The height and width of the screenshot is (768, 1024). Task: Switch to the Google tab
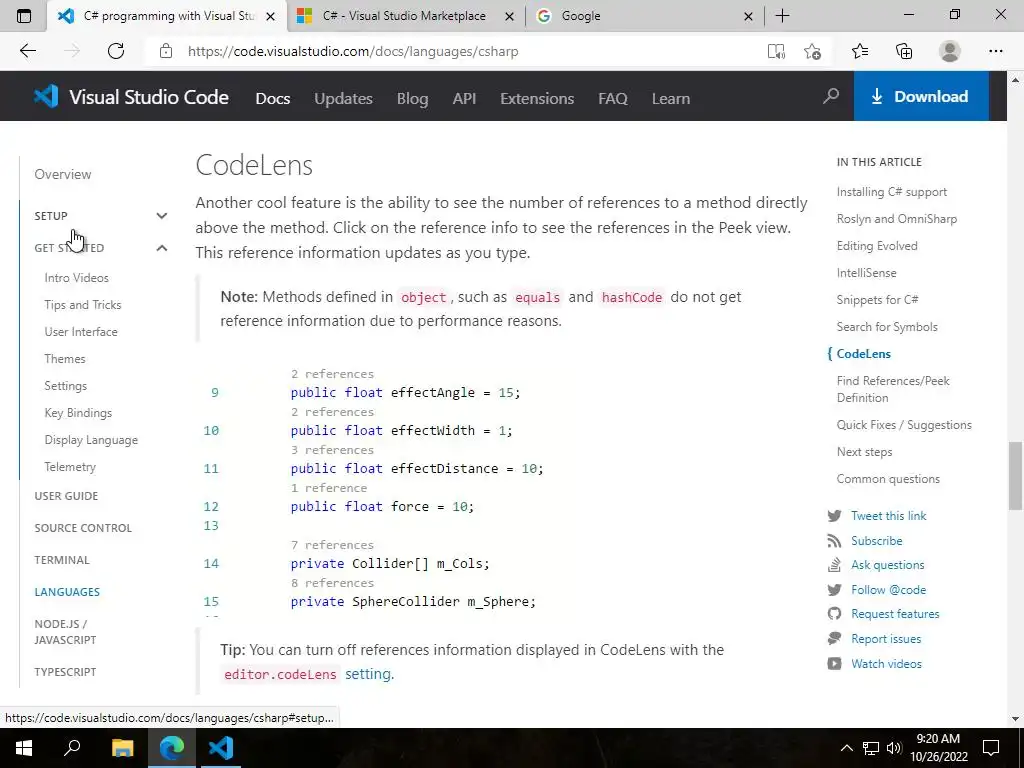pyautogui.click(x=644, y=16)
